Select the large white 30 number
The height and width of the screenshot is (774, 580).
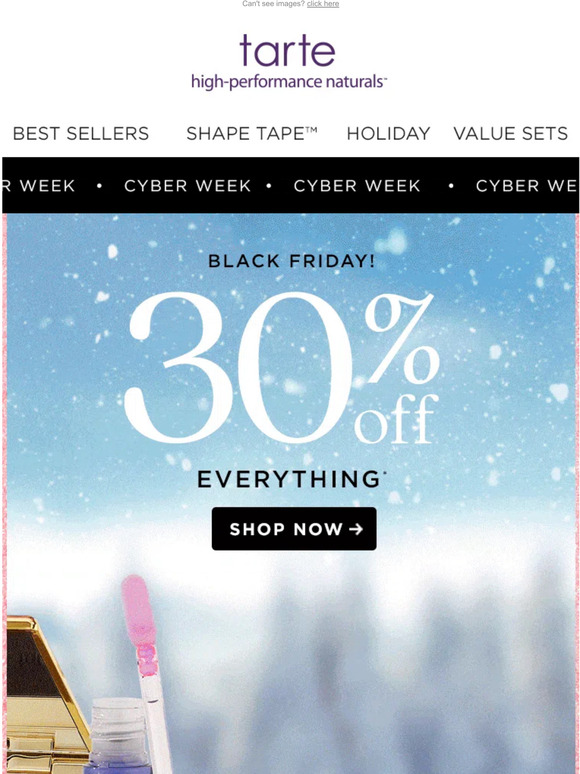point(238,367)
